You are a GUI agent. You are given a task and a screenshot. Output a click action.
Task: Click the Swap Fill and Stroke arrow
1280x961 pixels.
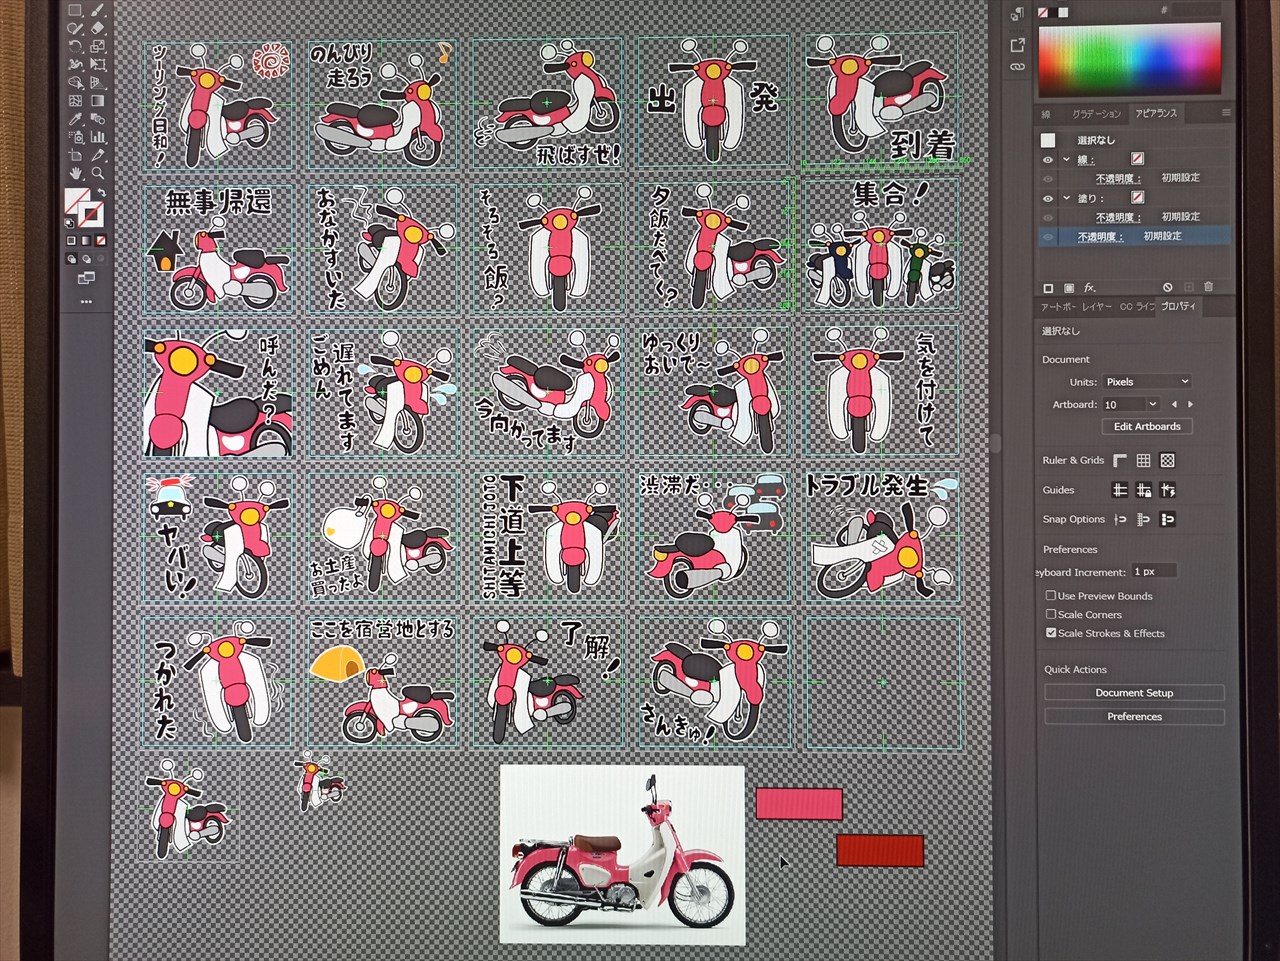(101, 193)
